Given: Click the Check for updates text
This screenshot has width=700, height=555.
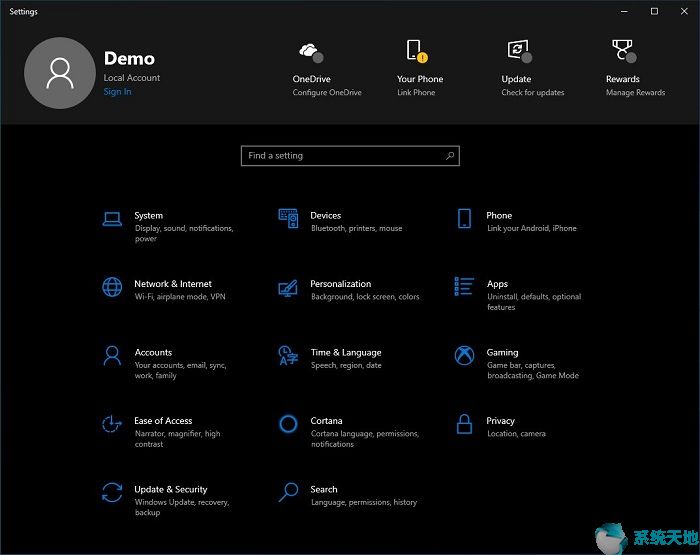Looking at the screenshot, I should point(533,92).
